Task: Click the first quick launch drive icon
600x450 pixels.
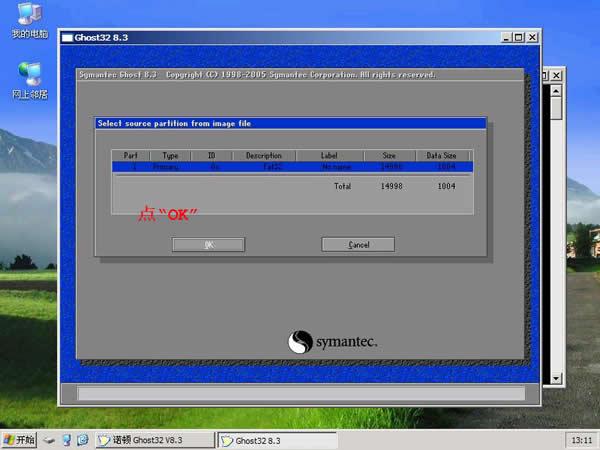Action: (49, 440)
